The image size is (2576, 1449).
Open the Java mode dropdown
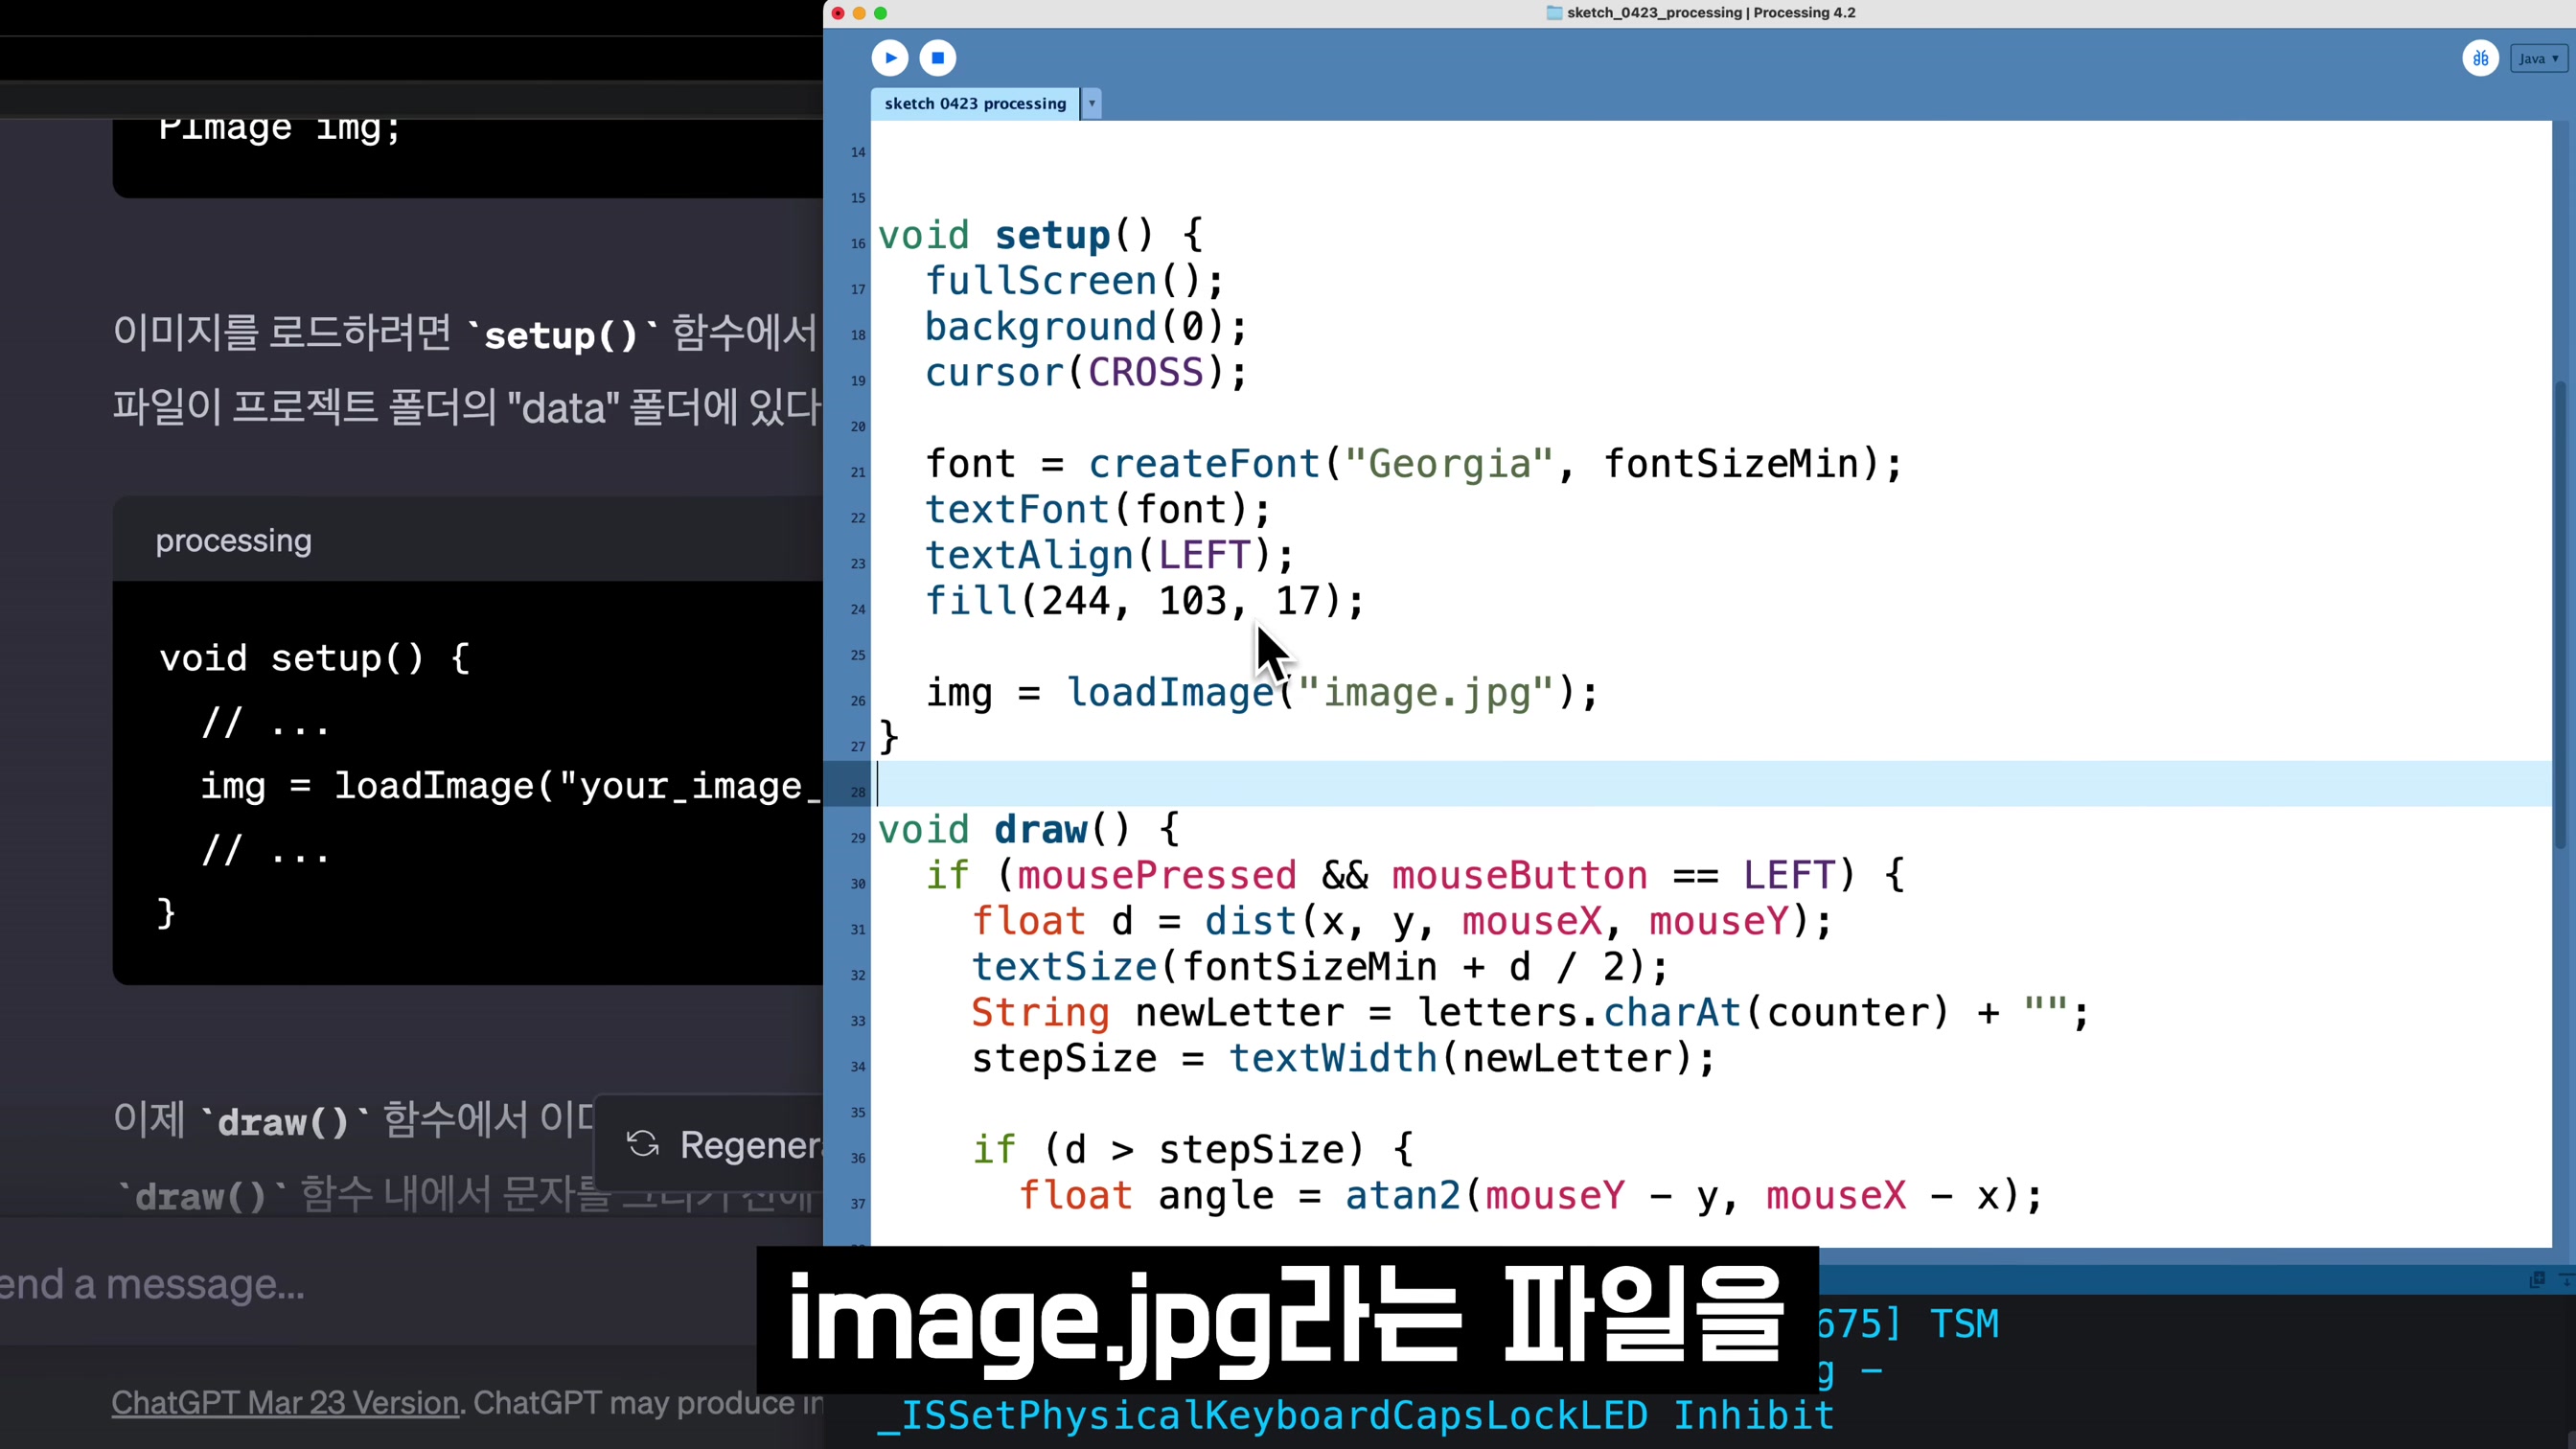(2538, 59)
